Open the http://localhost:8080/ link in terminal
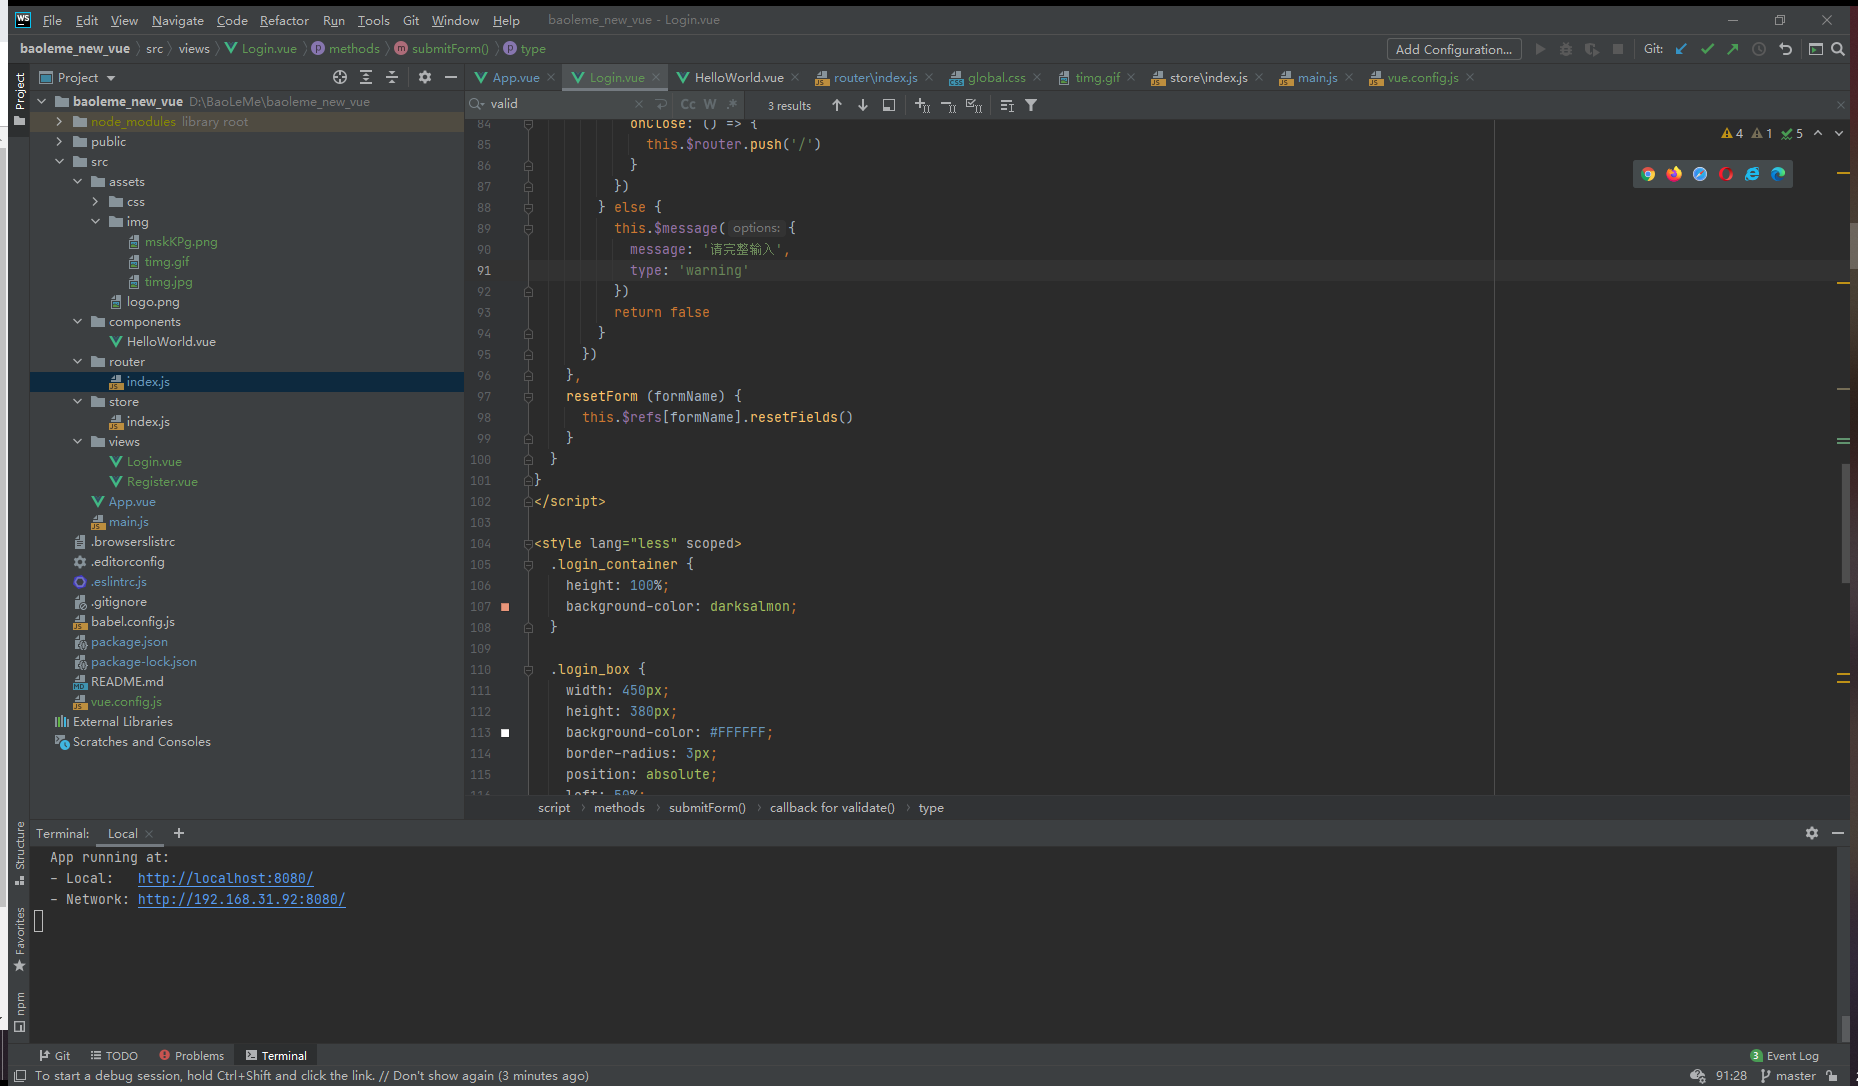The image size is (1858, 1086). click(225, 879)
